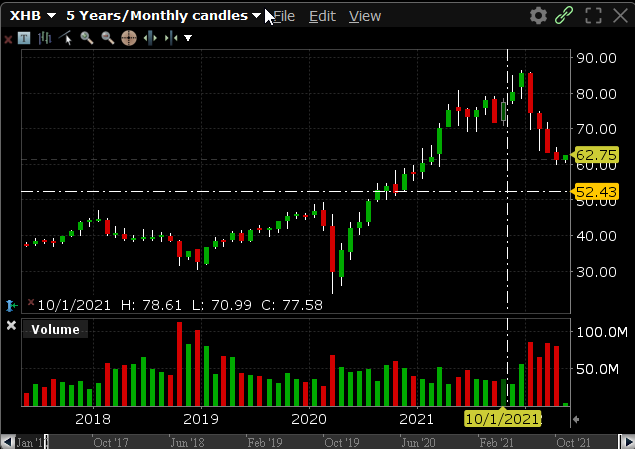This screenshot has width=635, height=449.
Task: Click the 2021 label on time axis
Action: 417,419
